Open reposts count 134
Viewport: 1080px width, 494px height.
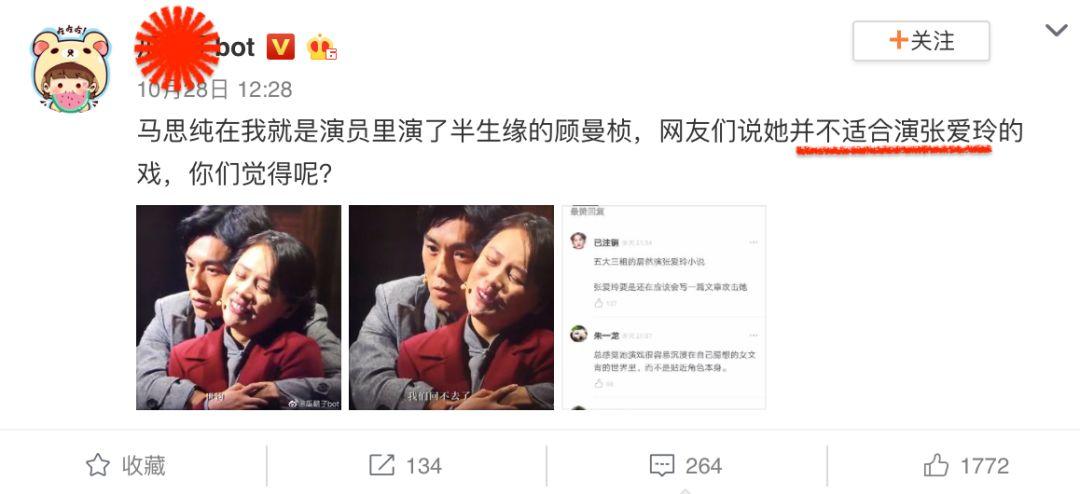pyautogui.click(x=406, y=466)
